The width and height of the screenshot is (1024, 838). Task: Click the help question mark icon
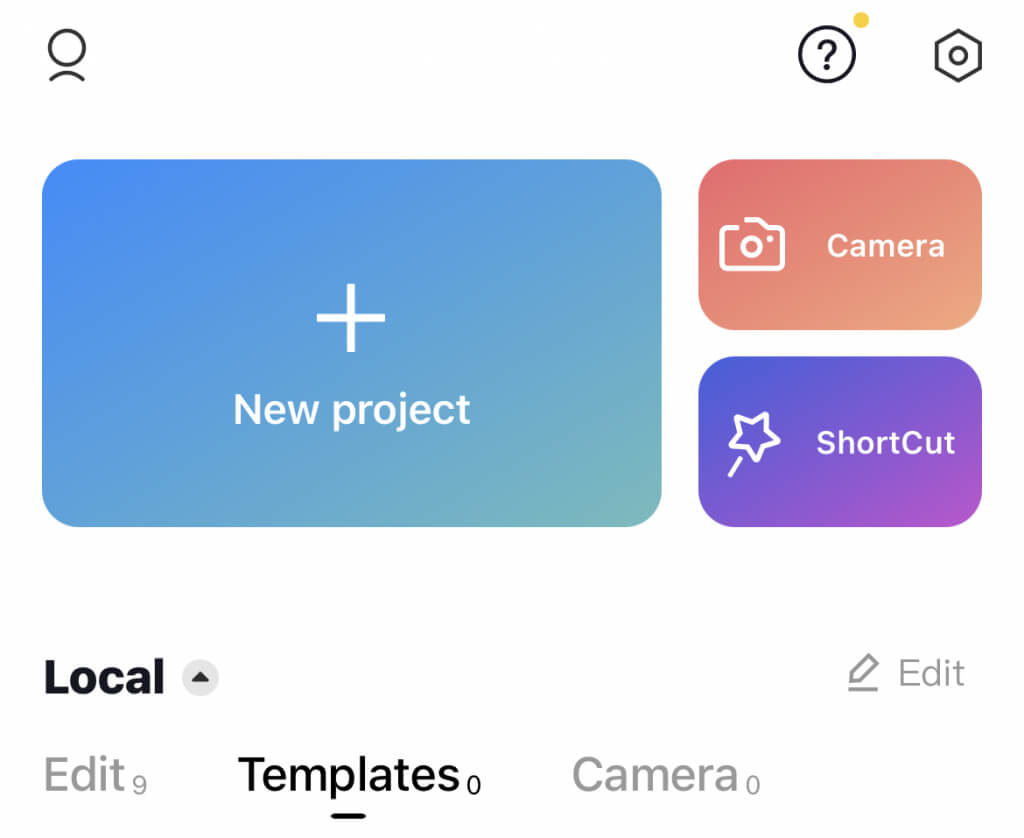826,56
